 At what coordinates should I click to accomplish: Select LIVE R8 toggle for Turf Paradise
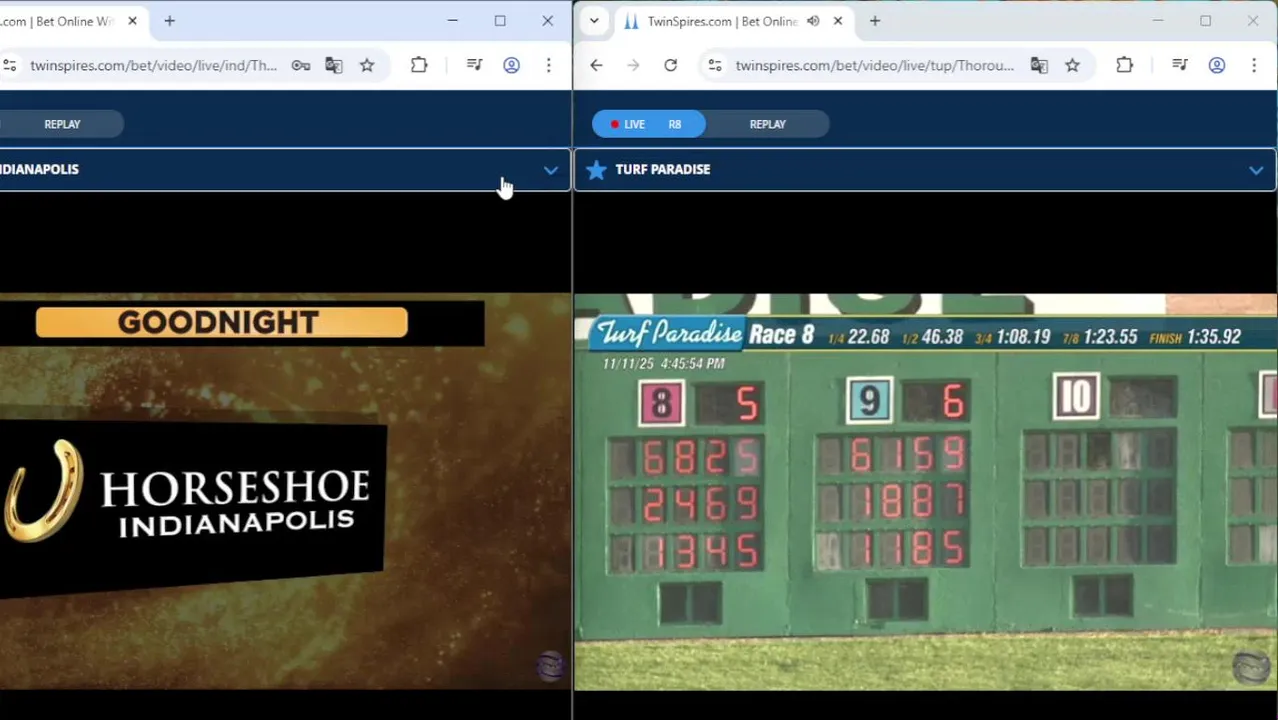pyautogui.click(x=649, y=124)
